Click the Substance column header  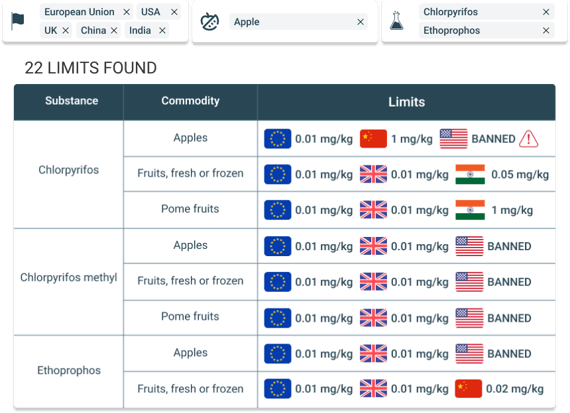(x=69, y=102)
